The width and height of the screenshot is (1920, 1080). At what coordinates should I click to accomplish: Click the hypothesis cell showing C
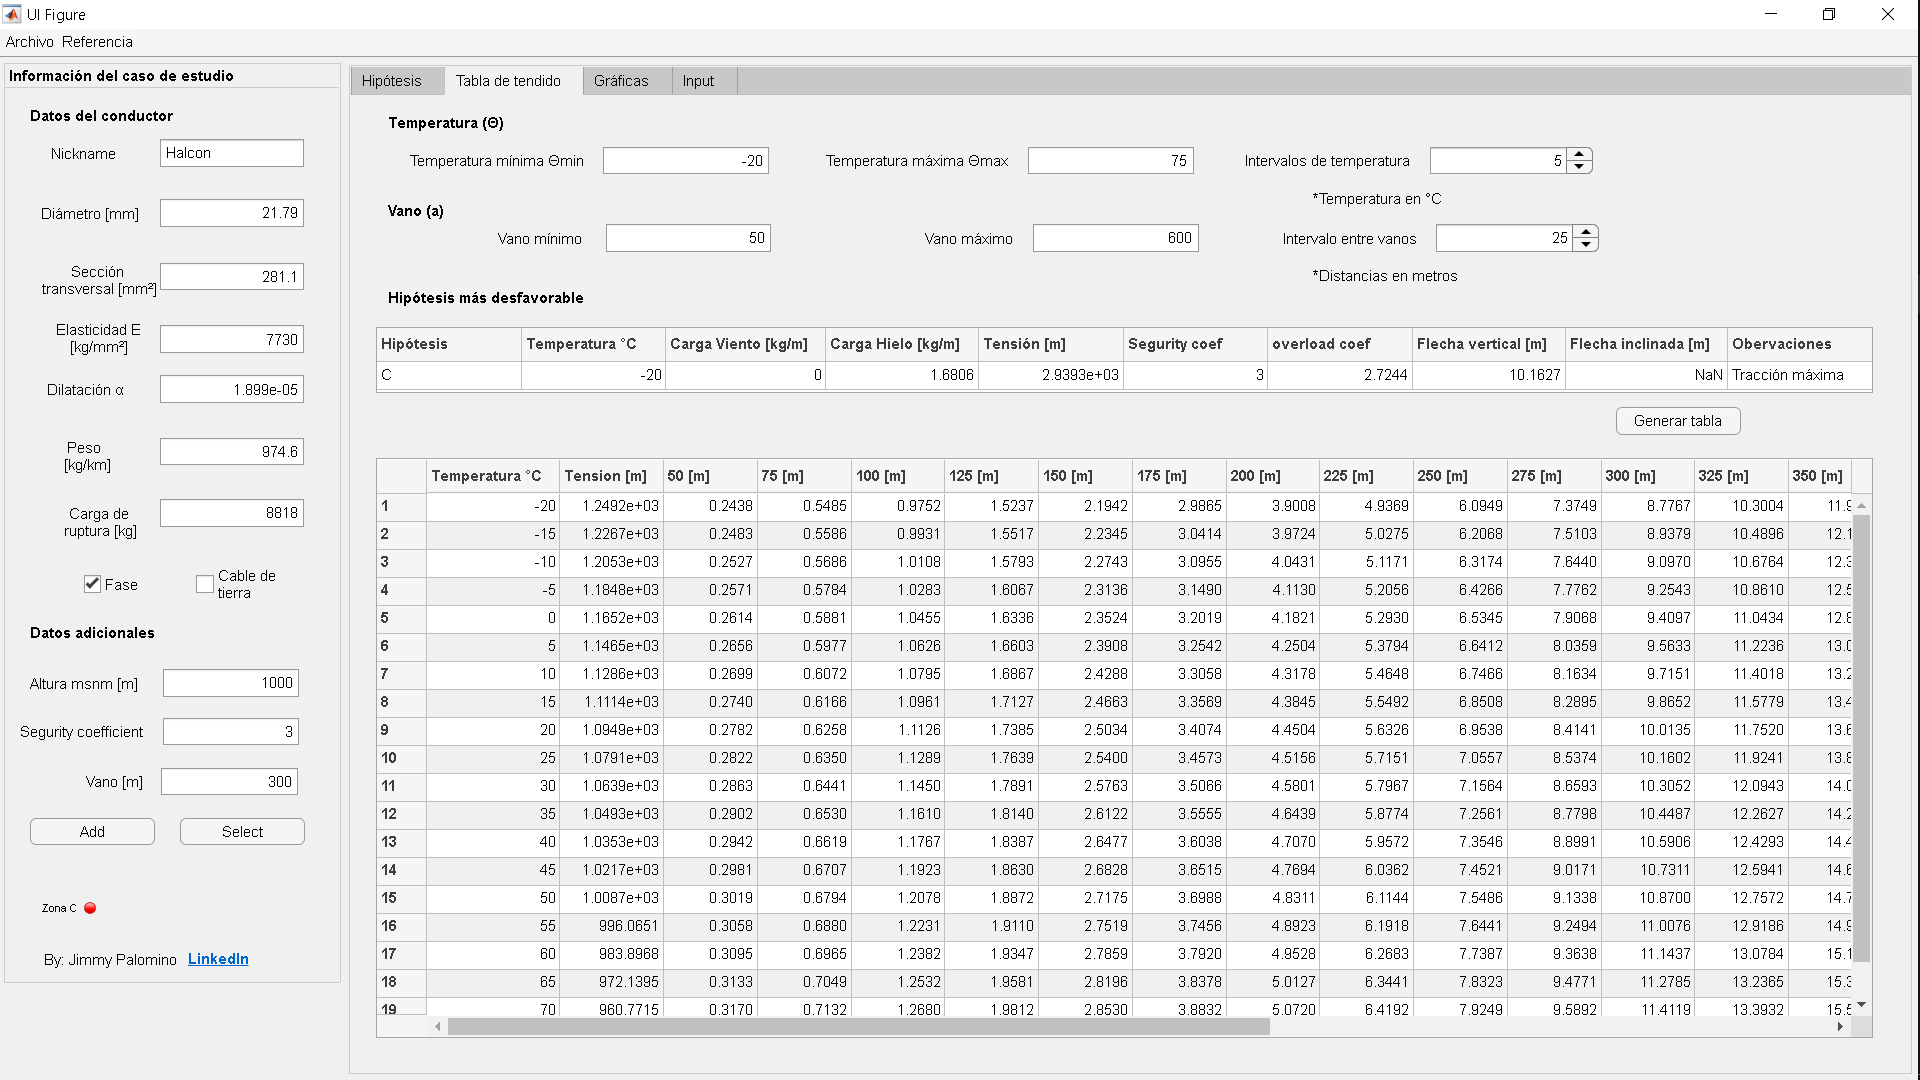pos(449,375)
